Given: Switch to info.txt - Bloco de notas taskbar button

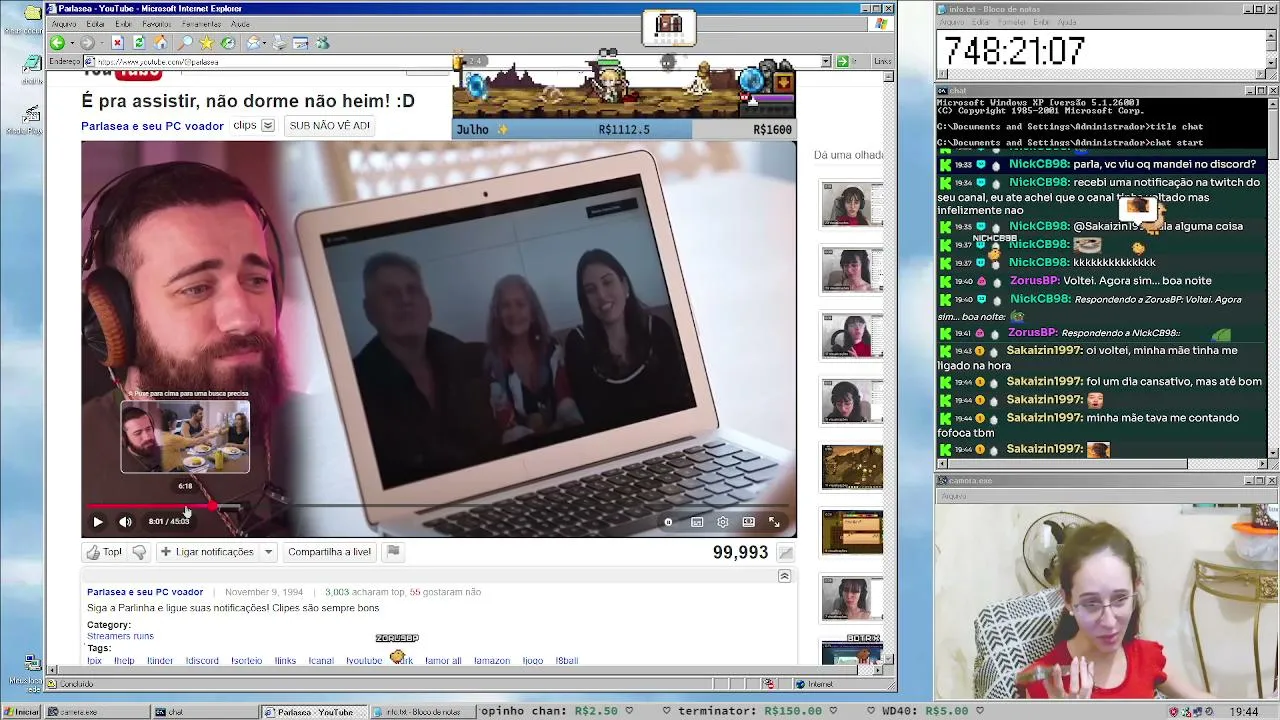Looking at the screenshot, I should coord(423,712).
